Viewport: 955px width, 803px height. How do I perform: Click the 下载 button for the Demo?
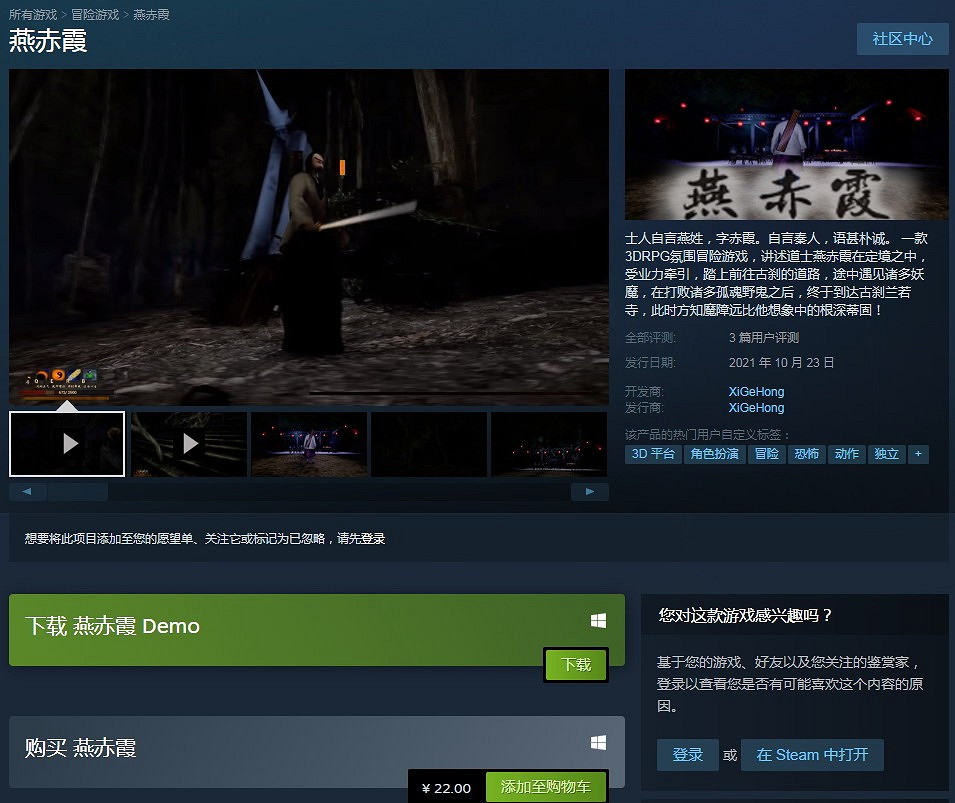coord(576,664)
